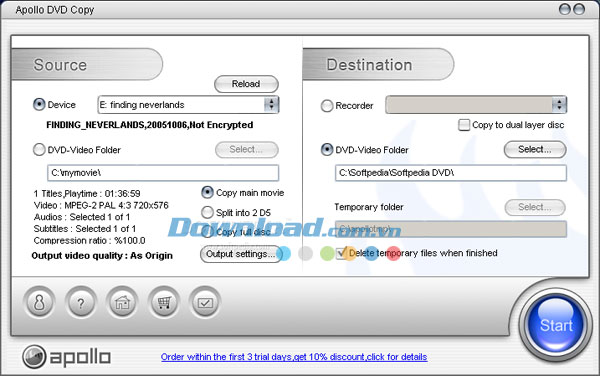
Task: Choose DVD-Video Folder as source
Action: 39,150
